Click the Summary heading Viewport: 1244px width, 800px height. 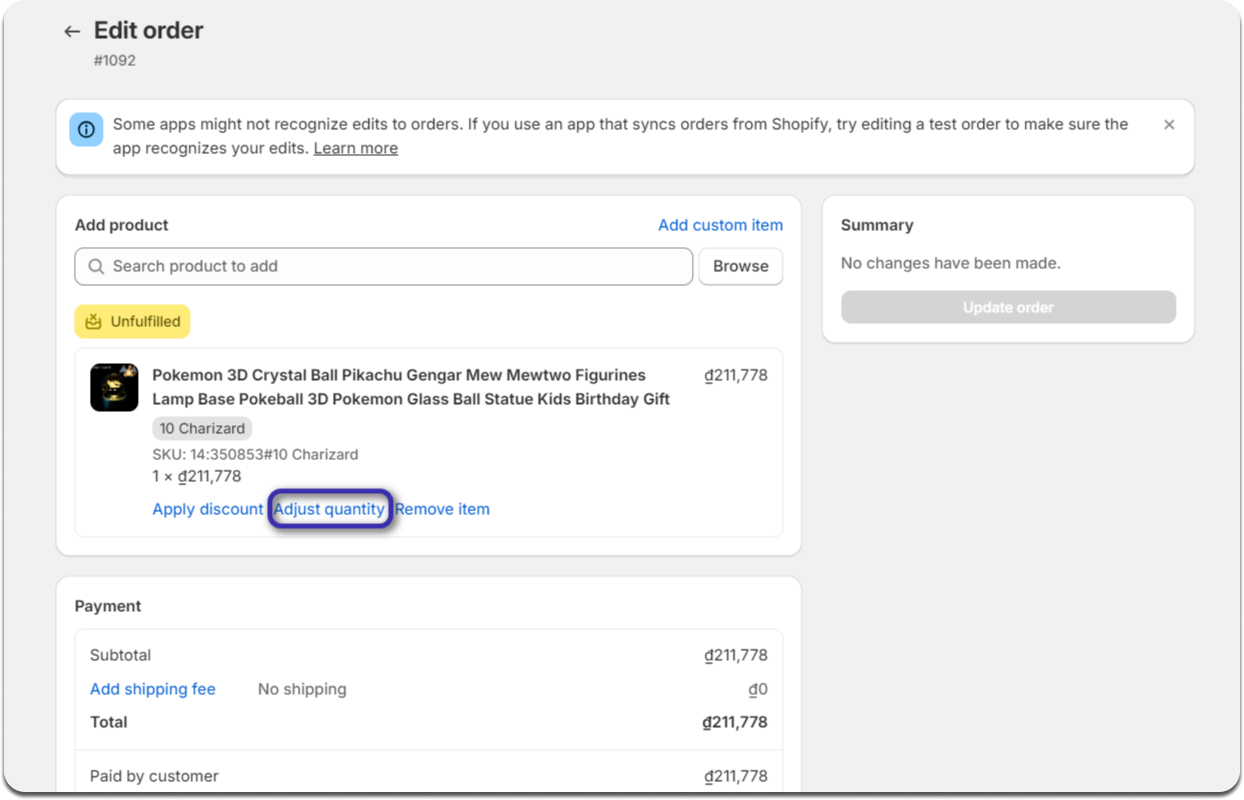click(877, 225)
